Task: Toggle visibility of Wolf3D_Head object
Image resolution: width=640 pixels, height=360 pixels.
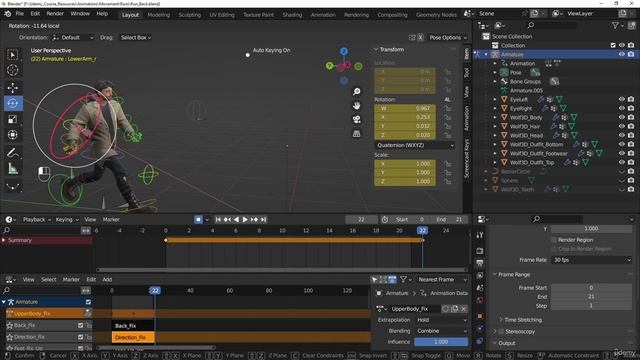Action: (x=621, y=135)
